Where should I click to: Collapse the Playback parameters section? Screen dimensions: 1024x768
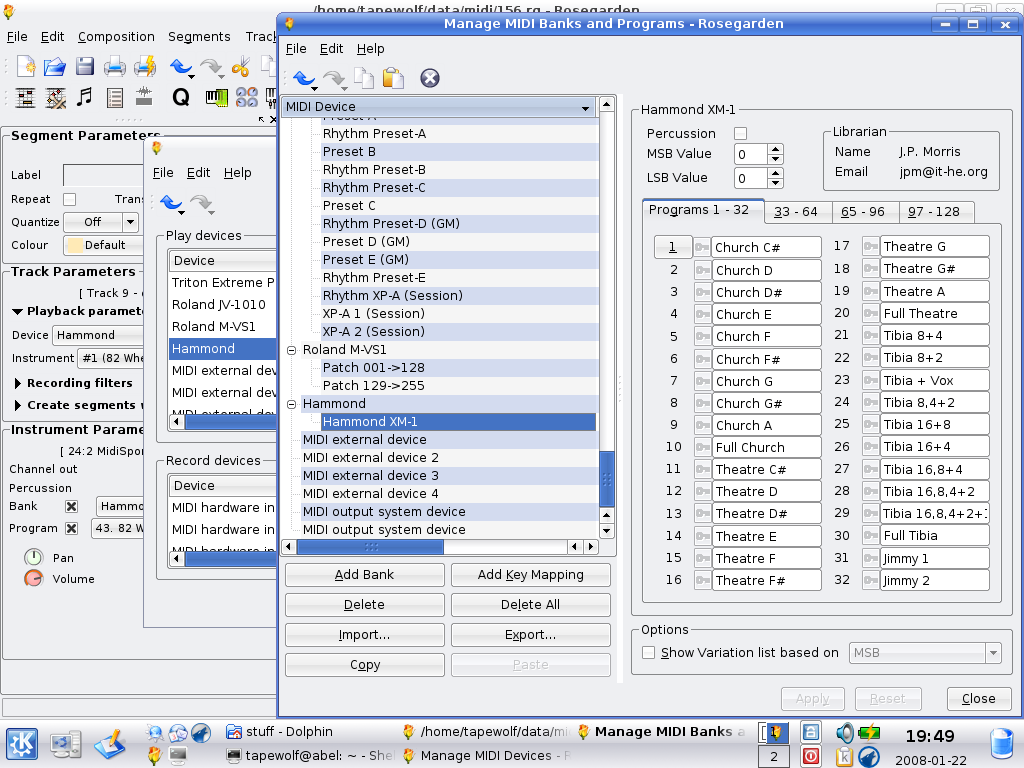coord(18,312)
